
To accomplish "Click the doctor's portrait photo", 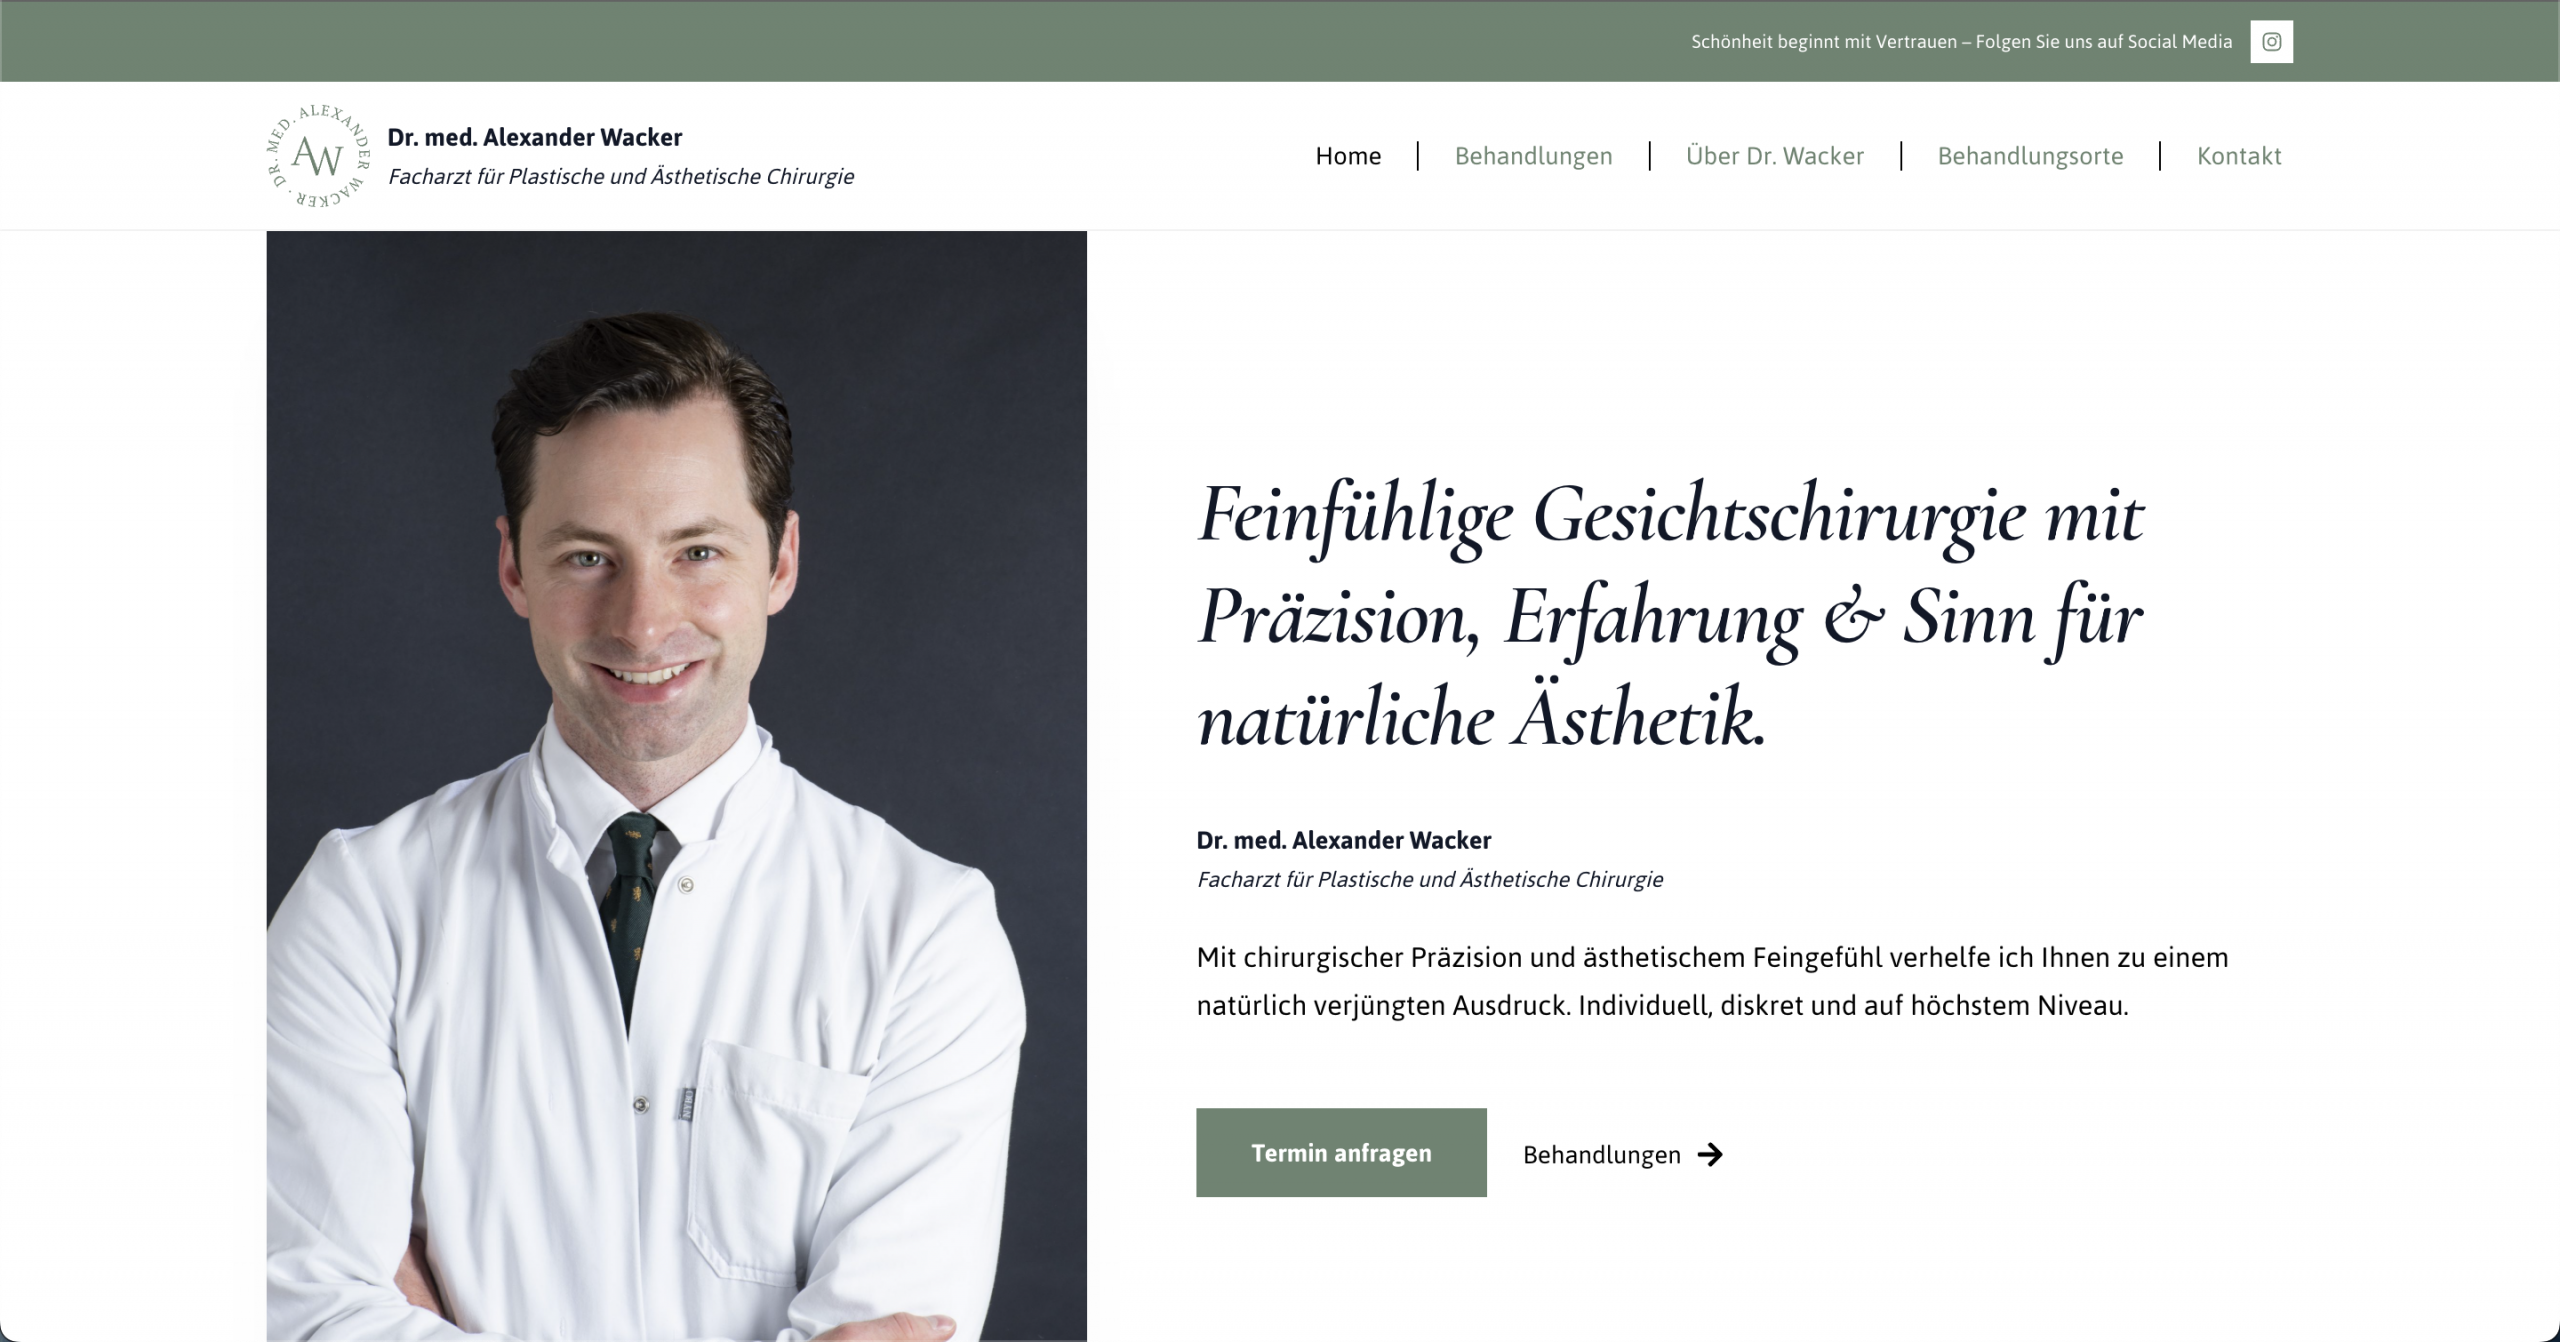I will click(676, 786).
